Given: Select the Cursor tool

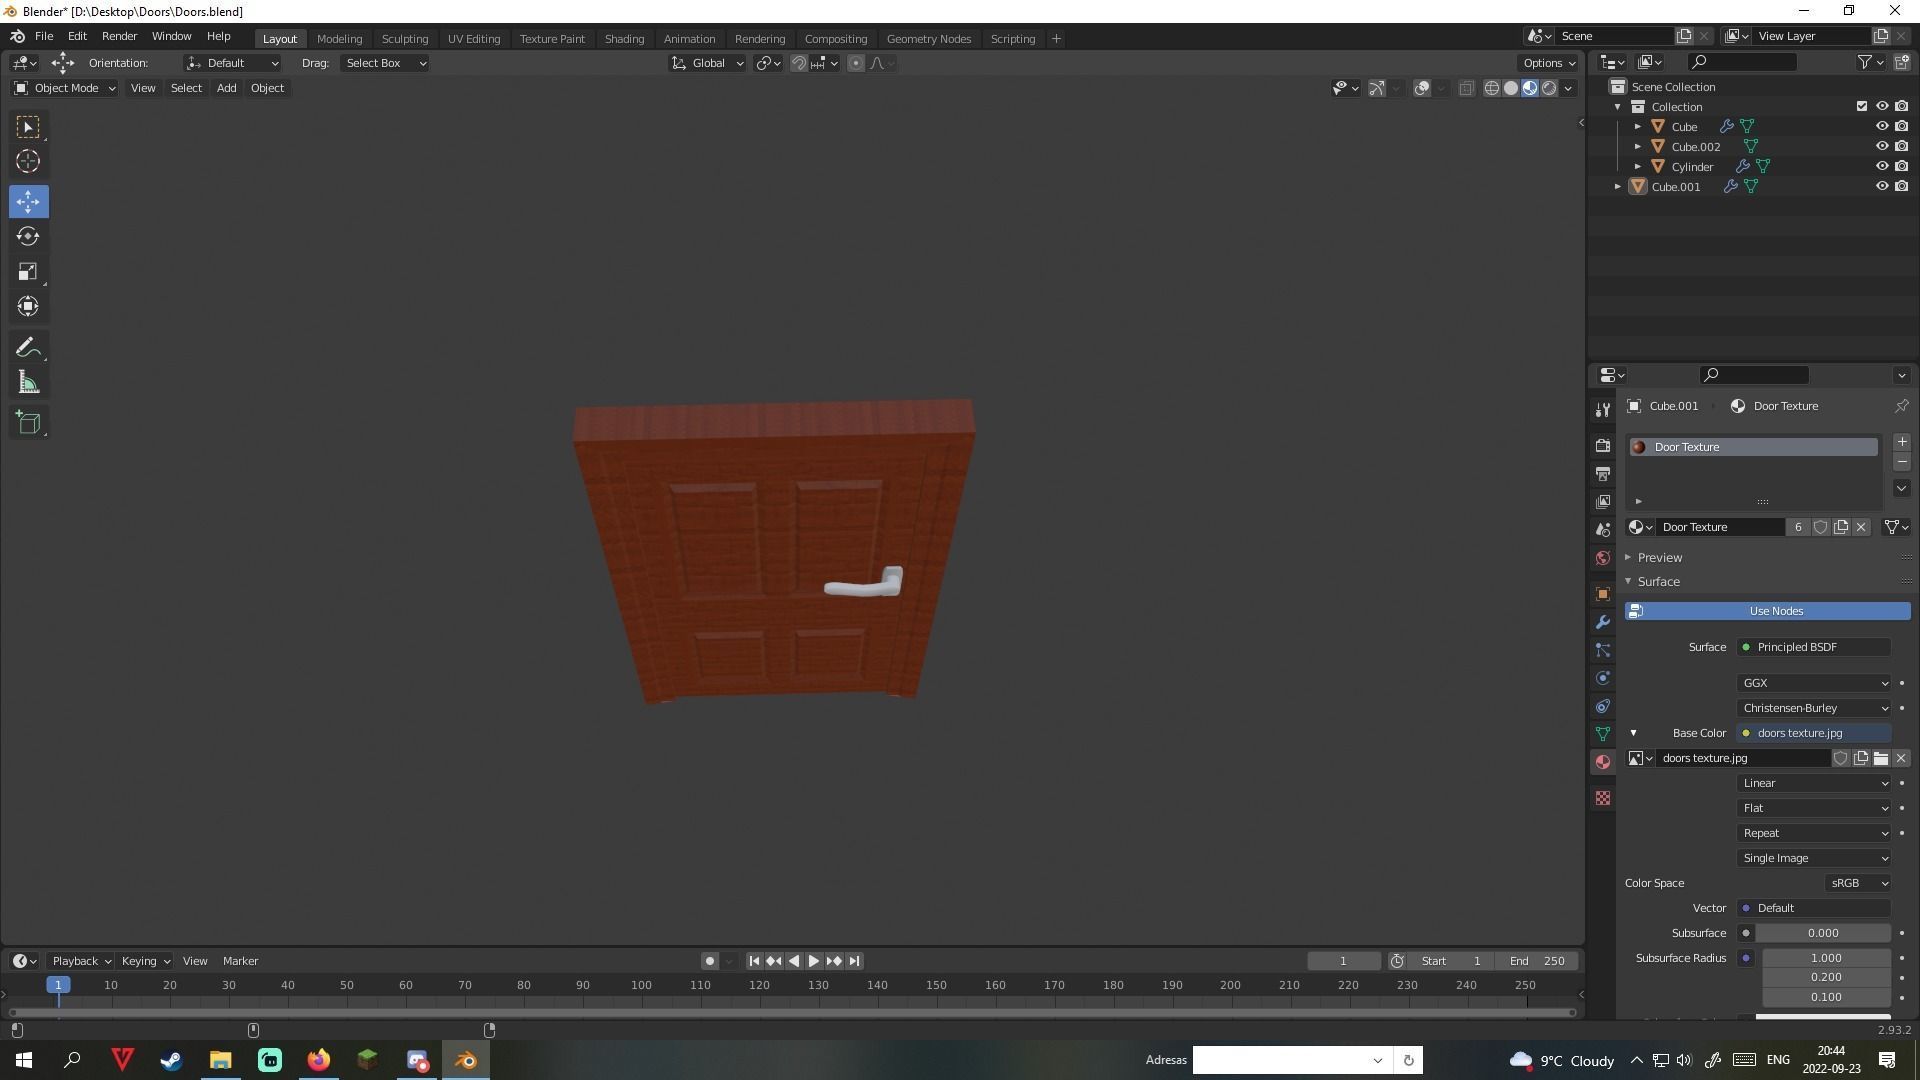Looking at the screenshot, I should coord(28,161).
